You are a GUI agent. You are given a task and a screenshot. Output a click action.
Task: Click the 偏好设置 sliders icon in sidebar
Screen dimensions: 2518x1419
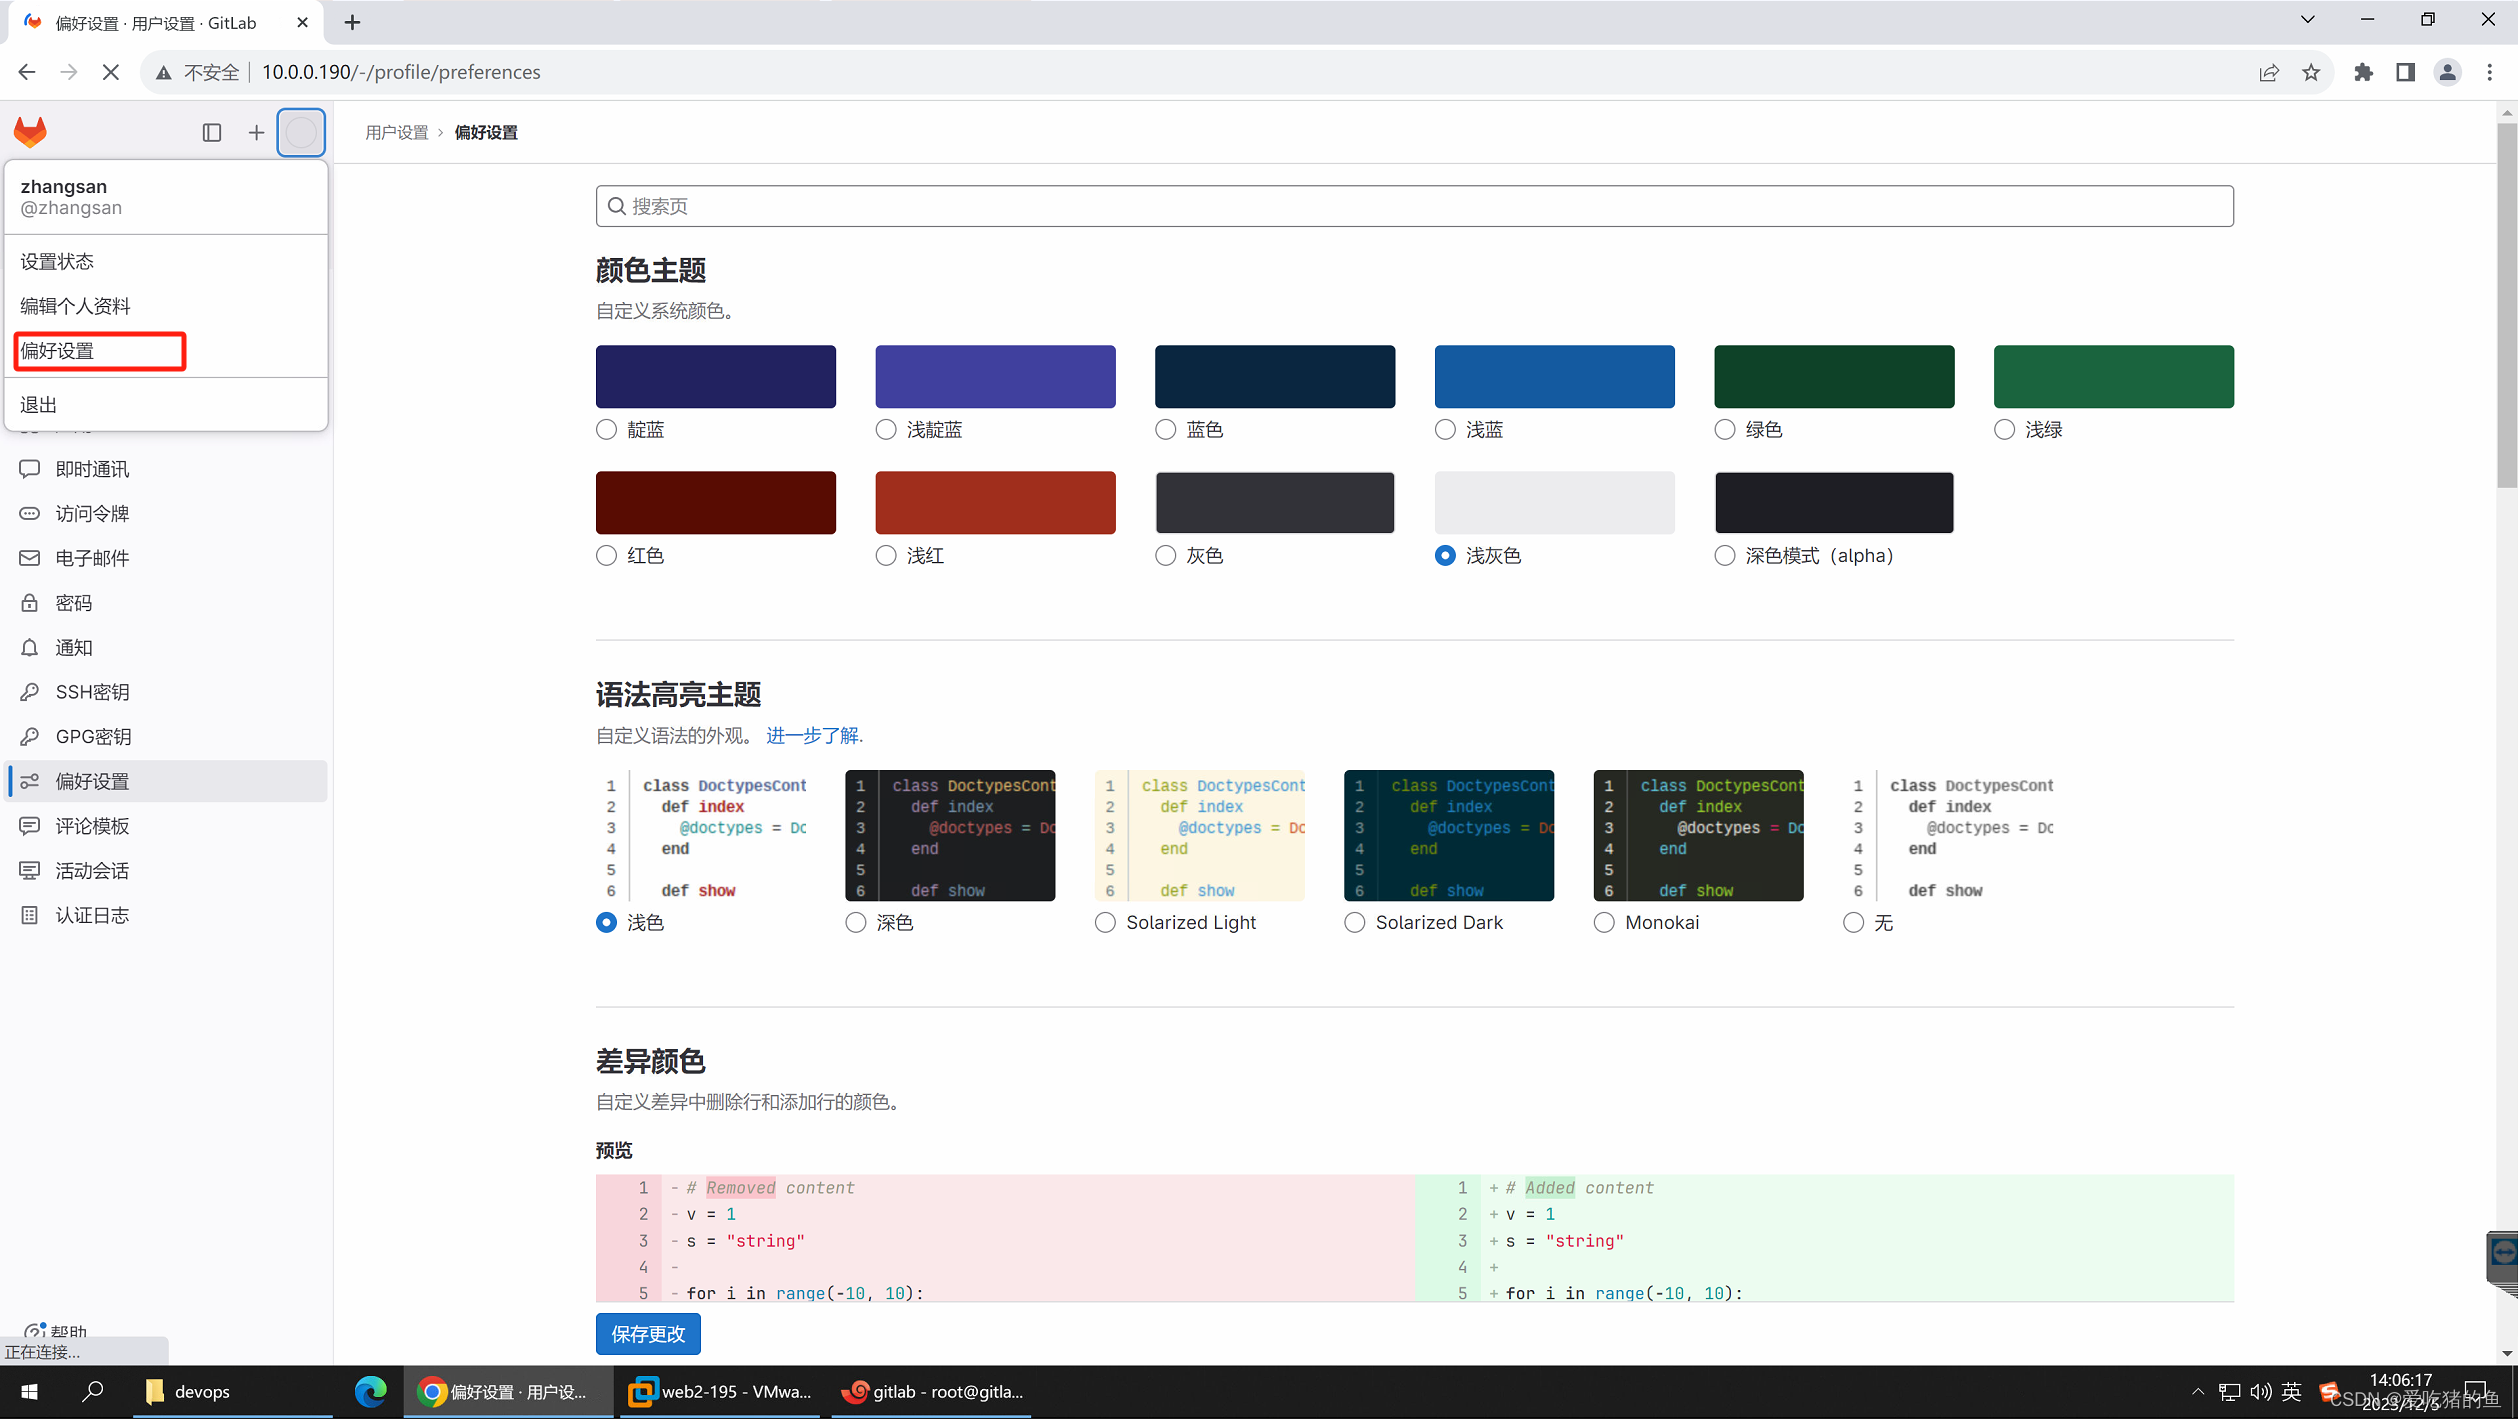tap(30, 781)
